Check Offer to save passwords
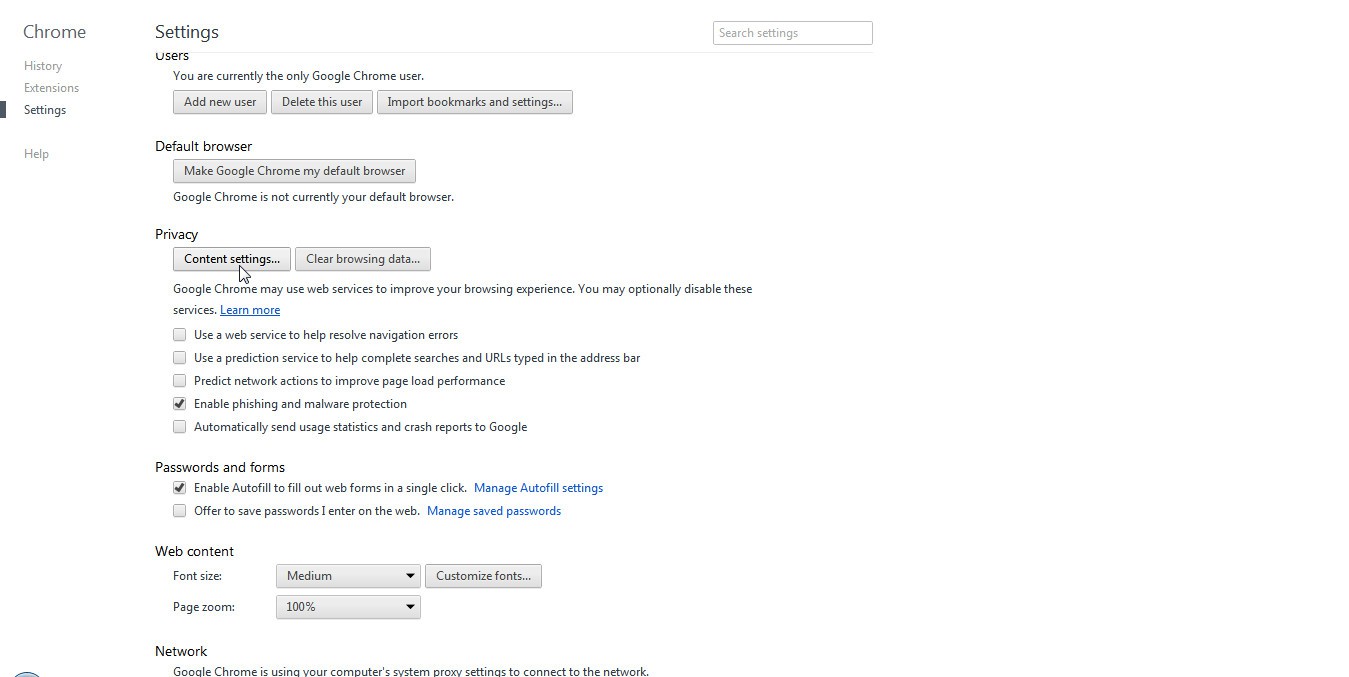 pos(180,511)
